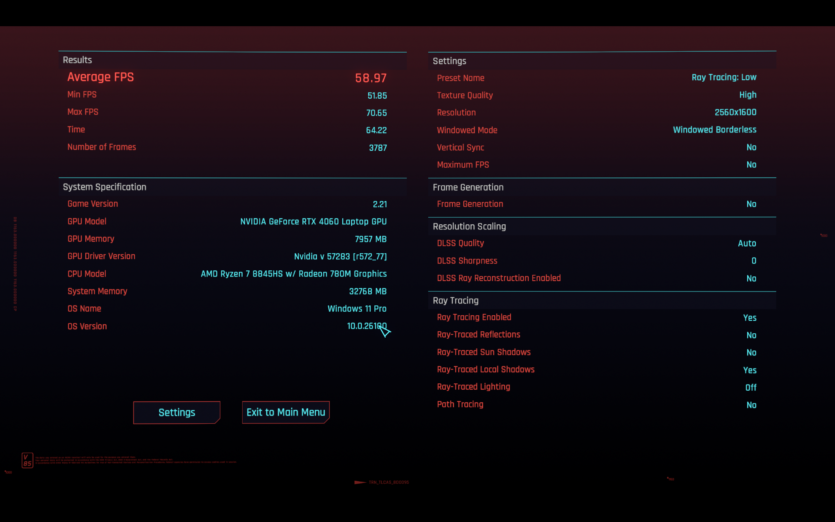
Task: Click the DLSS Ray Reconstruction Enabled label
Action: [x=499, y=278]
